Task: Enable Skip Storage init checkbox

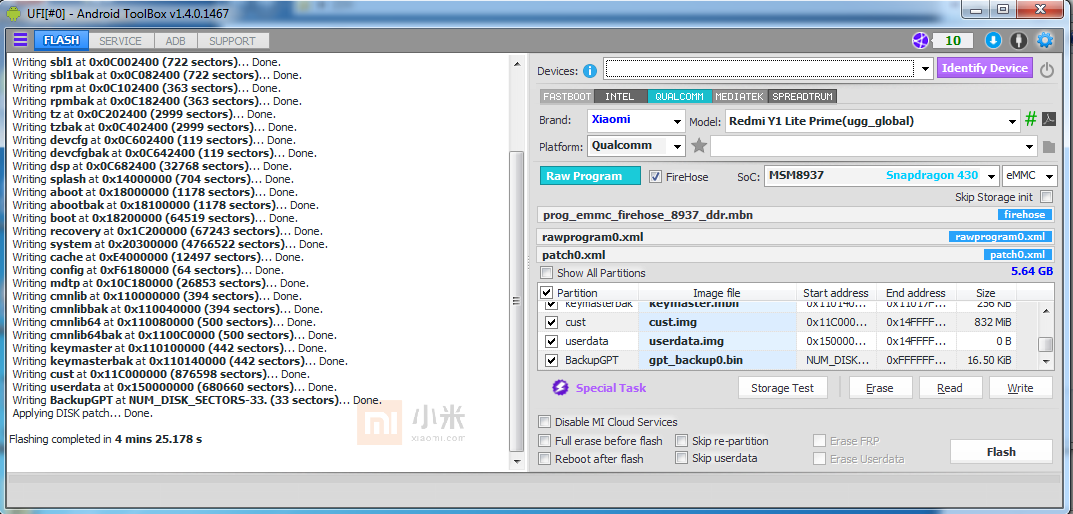Action: coord(1046,196)
